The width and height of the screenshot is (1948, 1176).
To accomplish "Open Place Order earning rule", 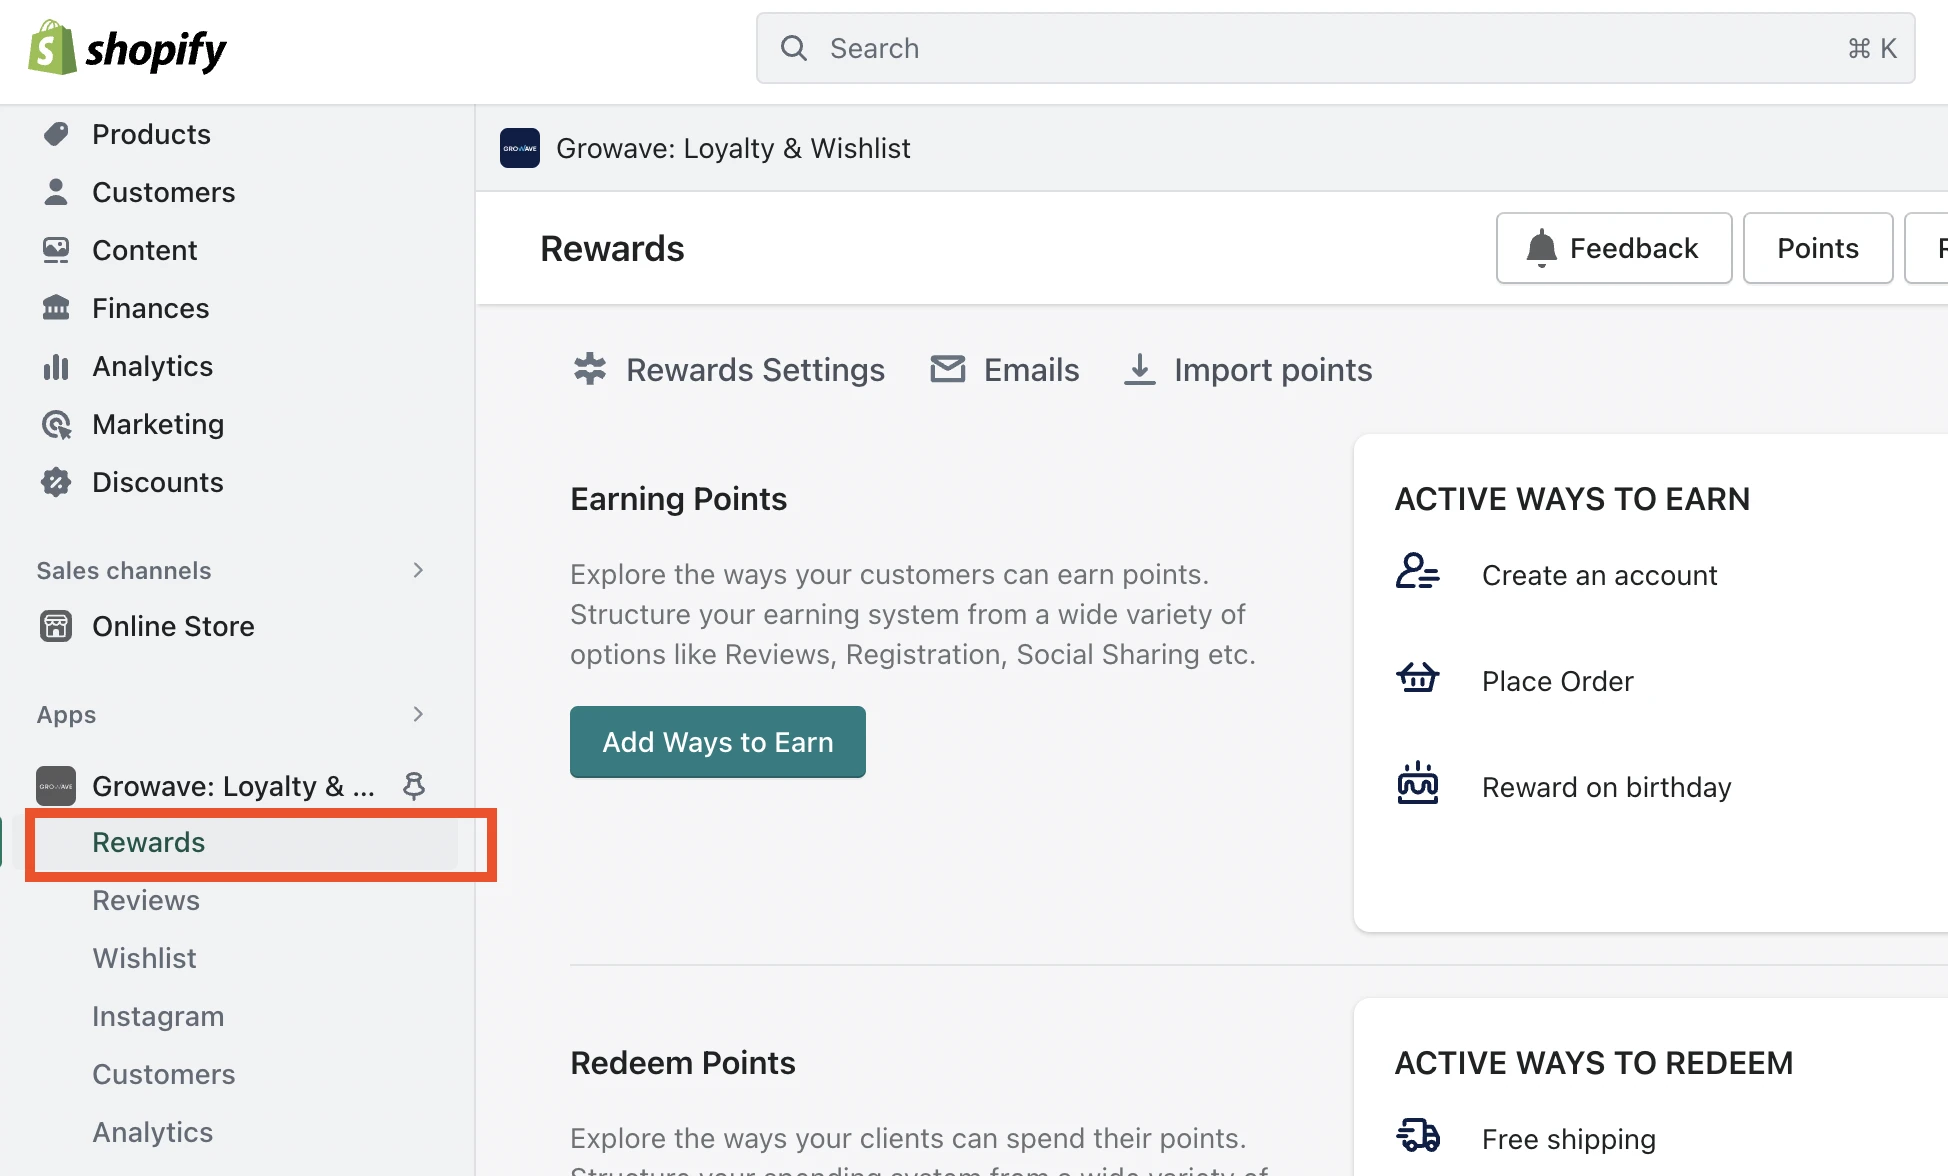I will (1557, 681).
